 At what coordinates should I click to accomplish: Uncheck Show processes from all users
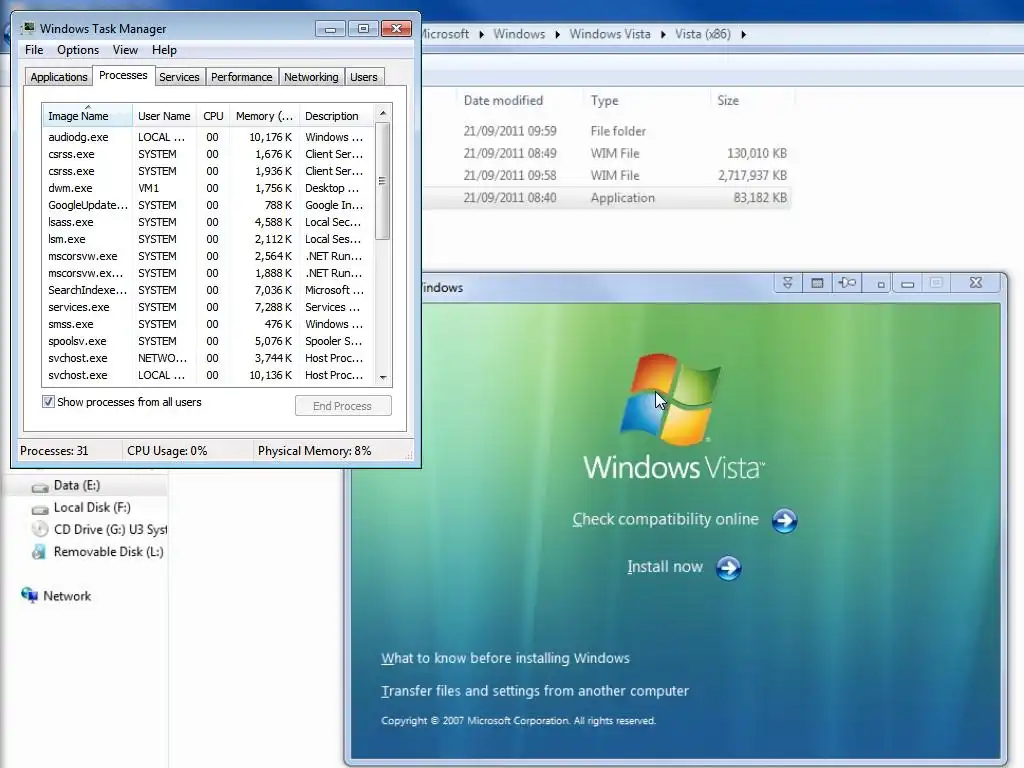click(48, 402)
